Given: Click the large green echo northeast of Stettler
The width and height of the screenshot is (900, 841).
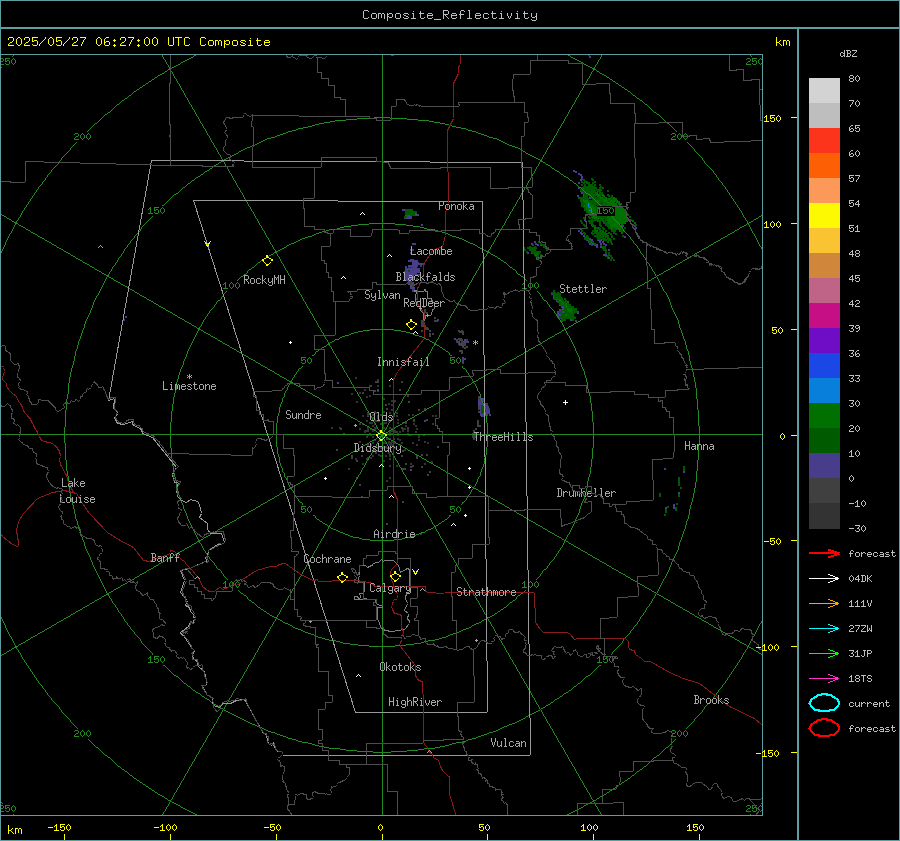Looking at the screenshot, I should (603, 215).
